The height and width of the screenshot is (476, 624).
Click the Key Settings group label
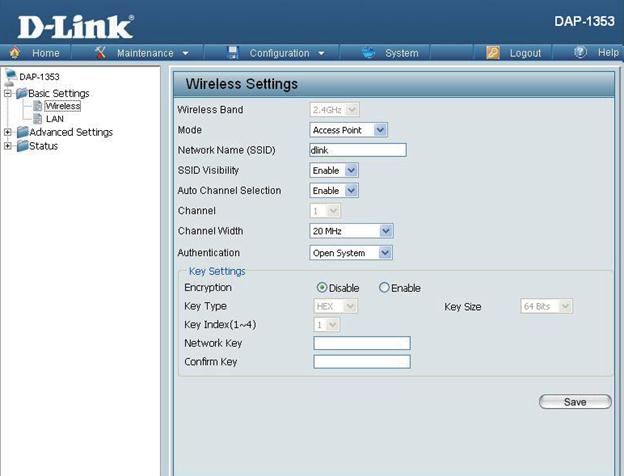pos(217,271)
